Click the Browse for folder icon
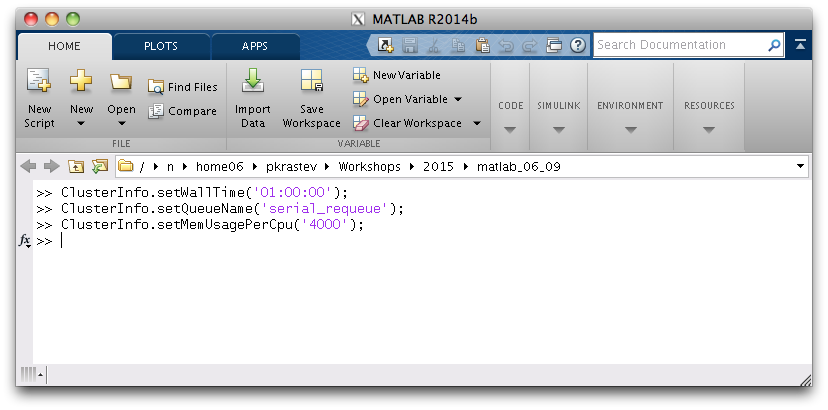Image resolution: width=828 pixels, height=410 pixels. click(x=99, y=166)
